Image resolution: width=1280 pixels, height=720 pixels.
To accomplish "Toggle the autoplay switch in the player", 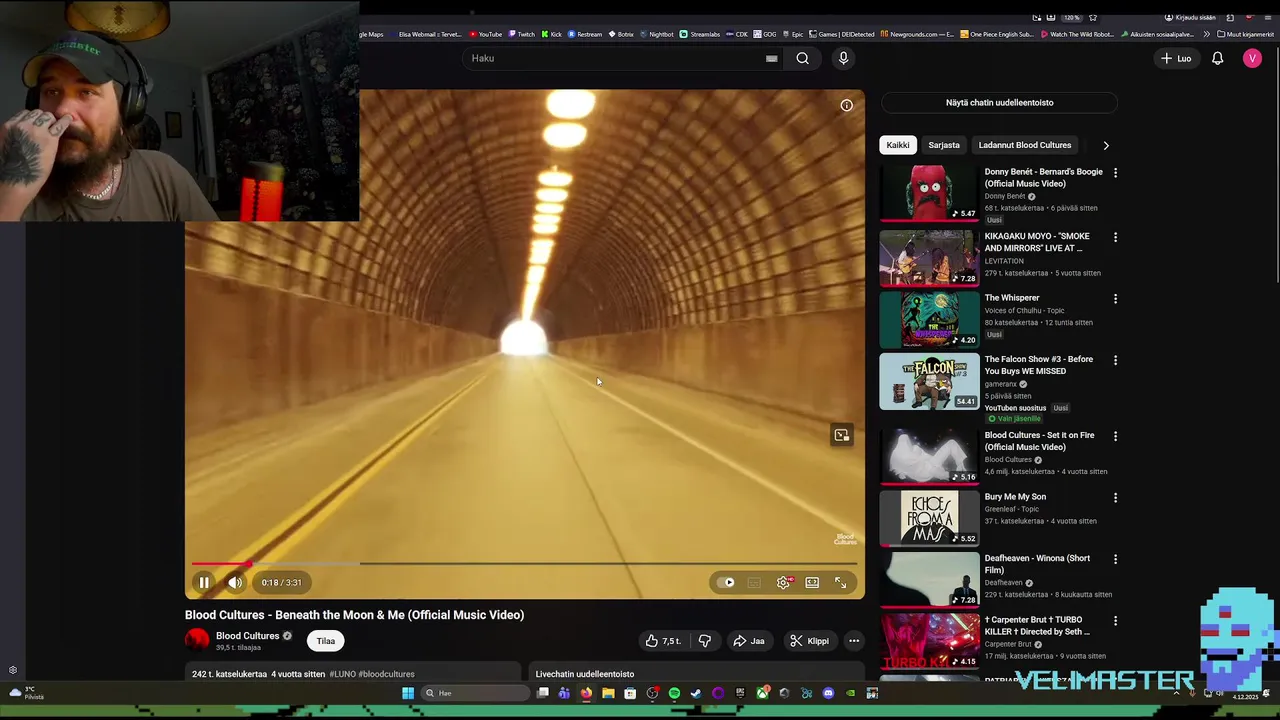I will point(725,582).
